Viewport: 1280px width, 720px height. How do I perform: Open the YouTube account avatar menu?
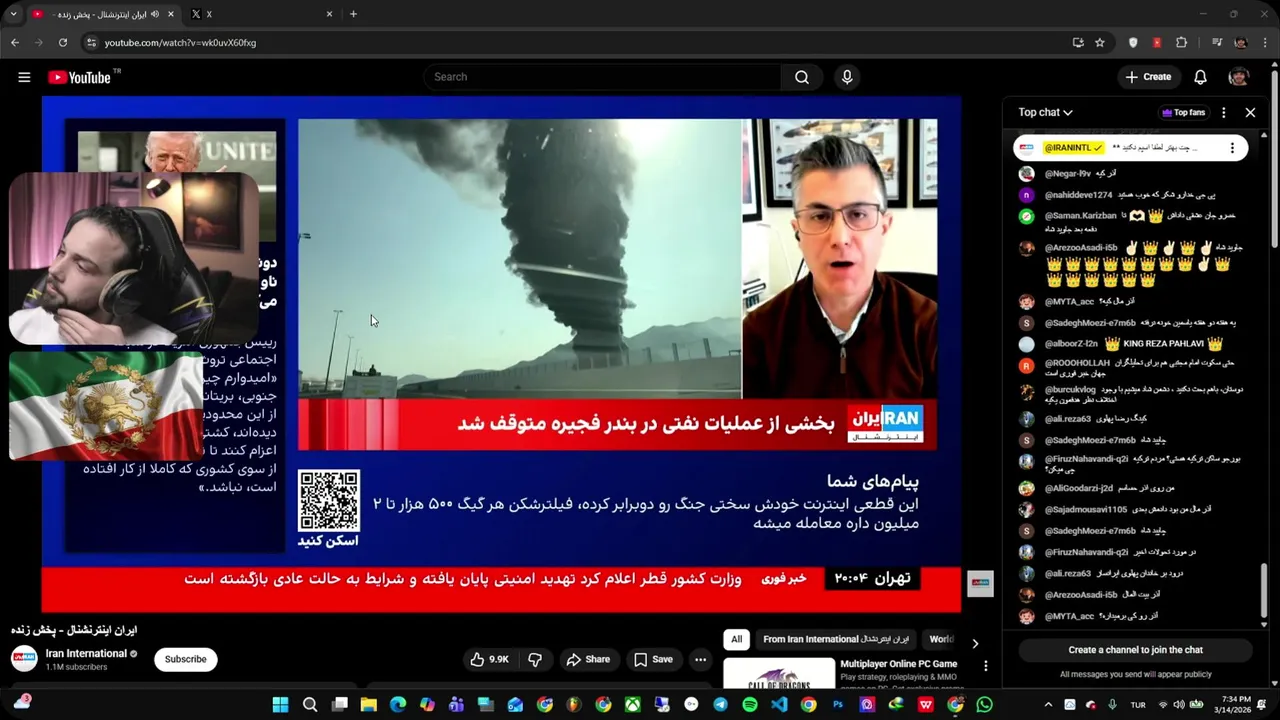pos(1239,77)
